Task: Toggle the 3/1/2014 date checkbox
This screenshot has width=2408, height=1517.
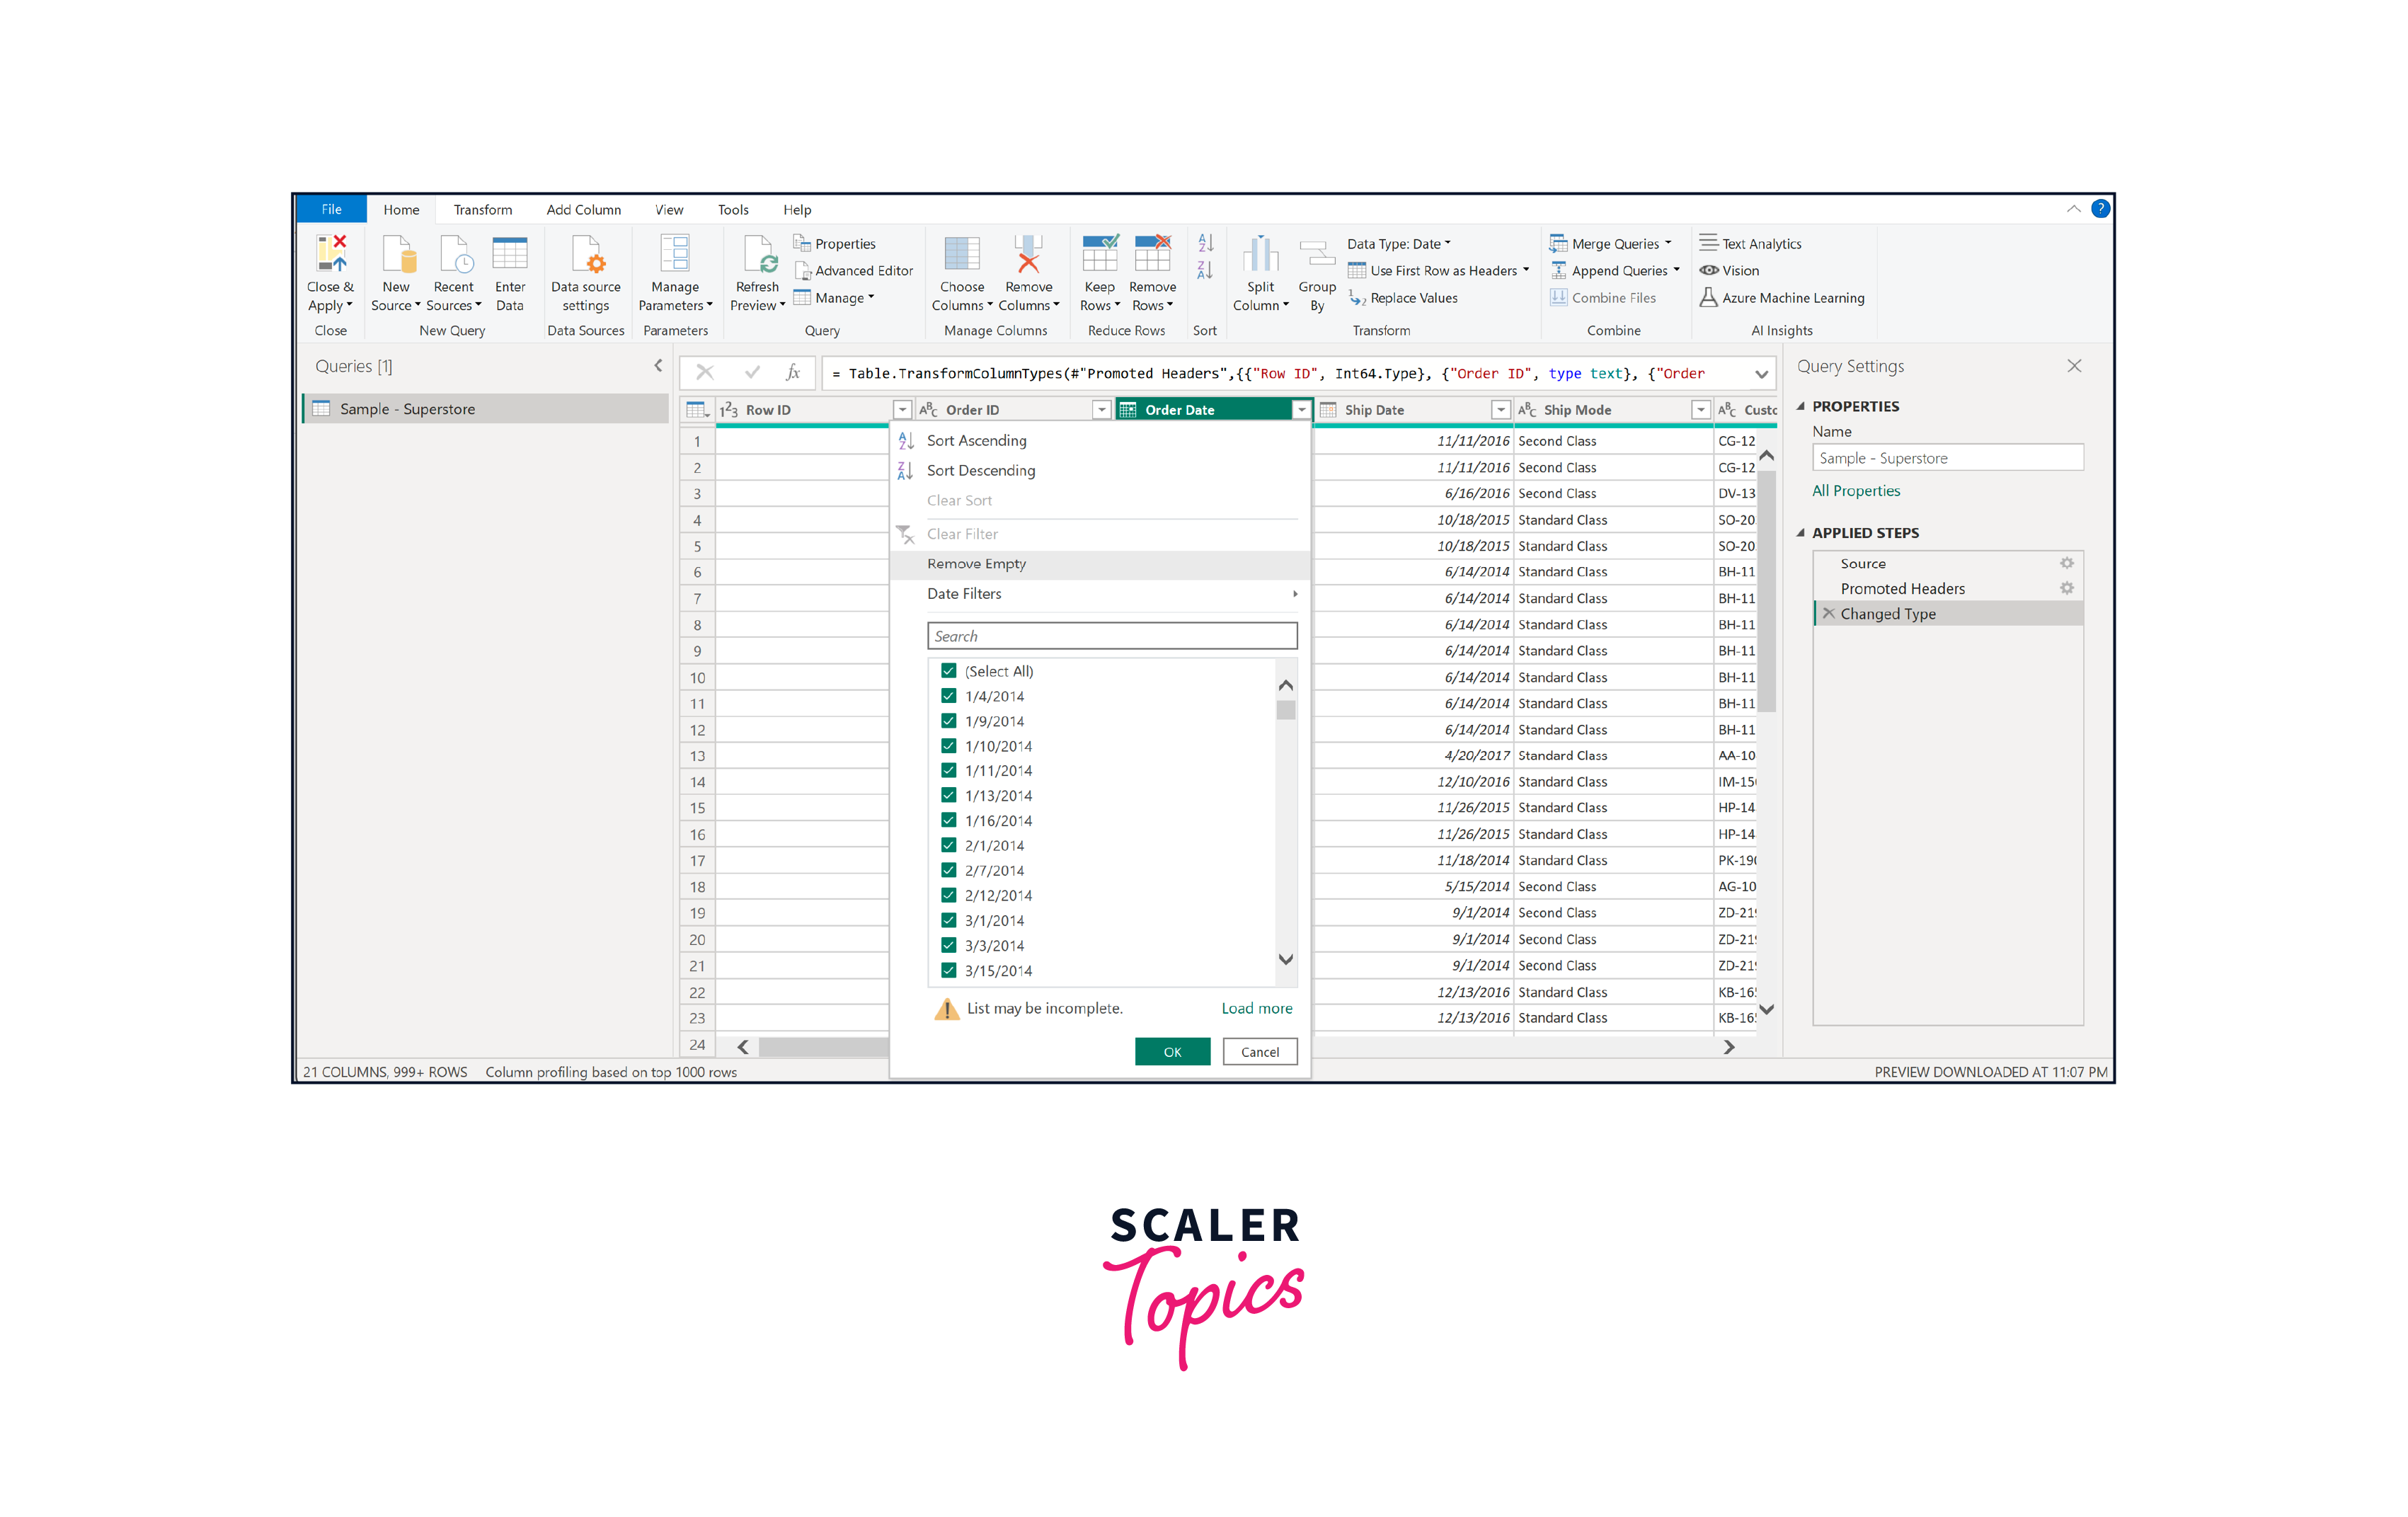Action: [x=949, y=920]
